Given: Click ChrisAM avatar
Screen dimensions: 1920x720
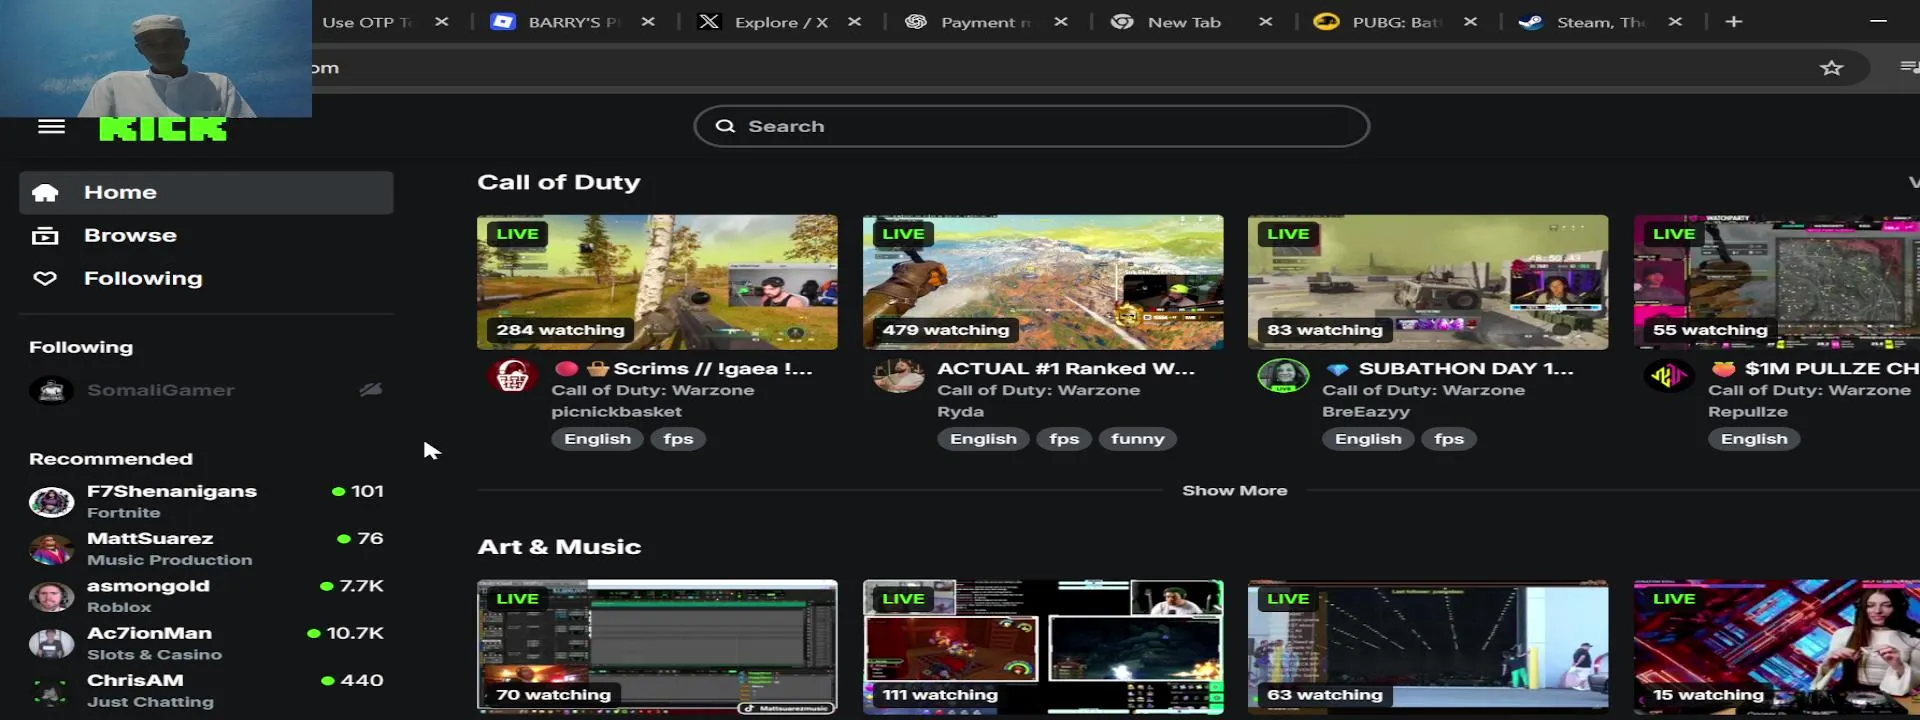Looking at the screenshot, I should click(x=51, y=691).
